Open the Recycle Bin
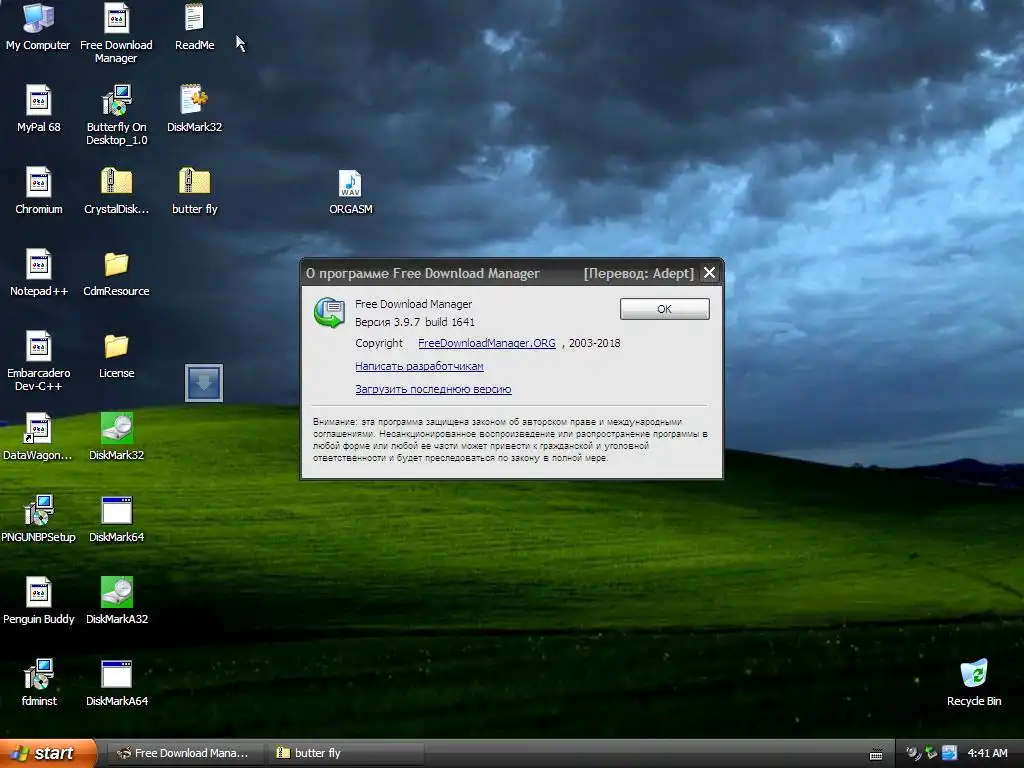The width and height of the screenshot is (1024, 768). coord(974,683)
